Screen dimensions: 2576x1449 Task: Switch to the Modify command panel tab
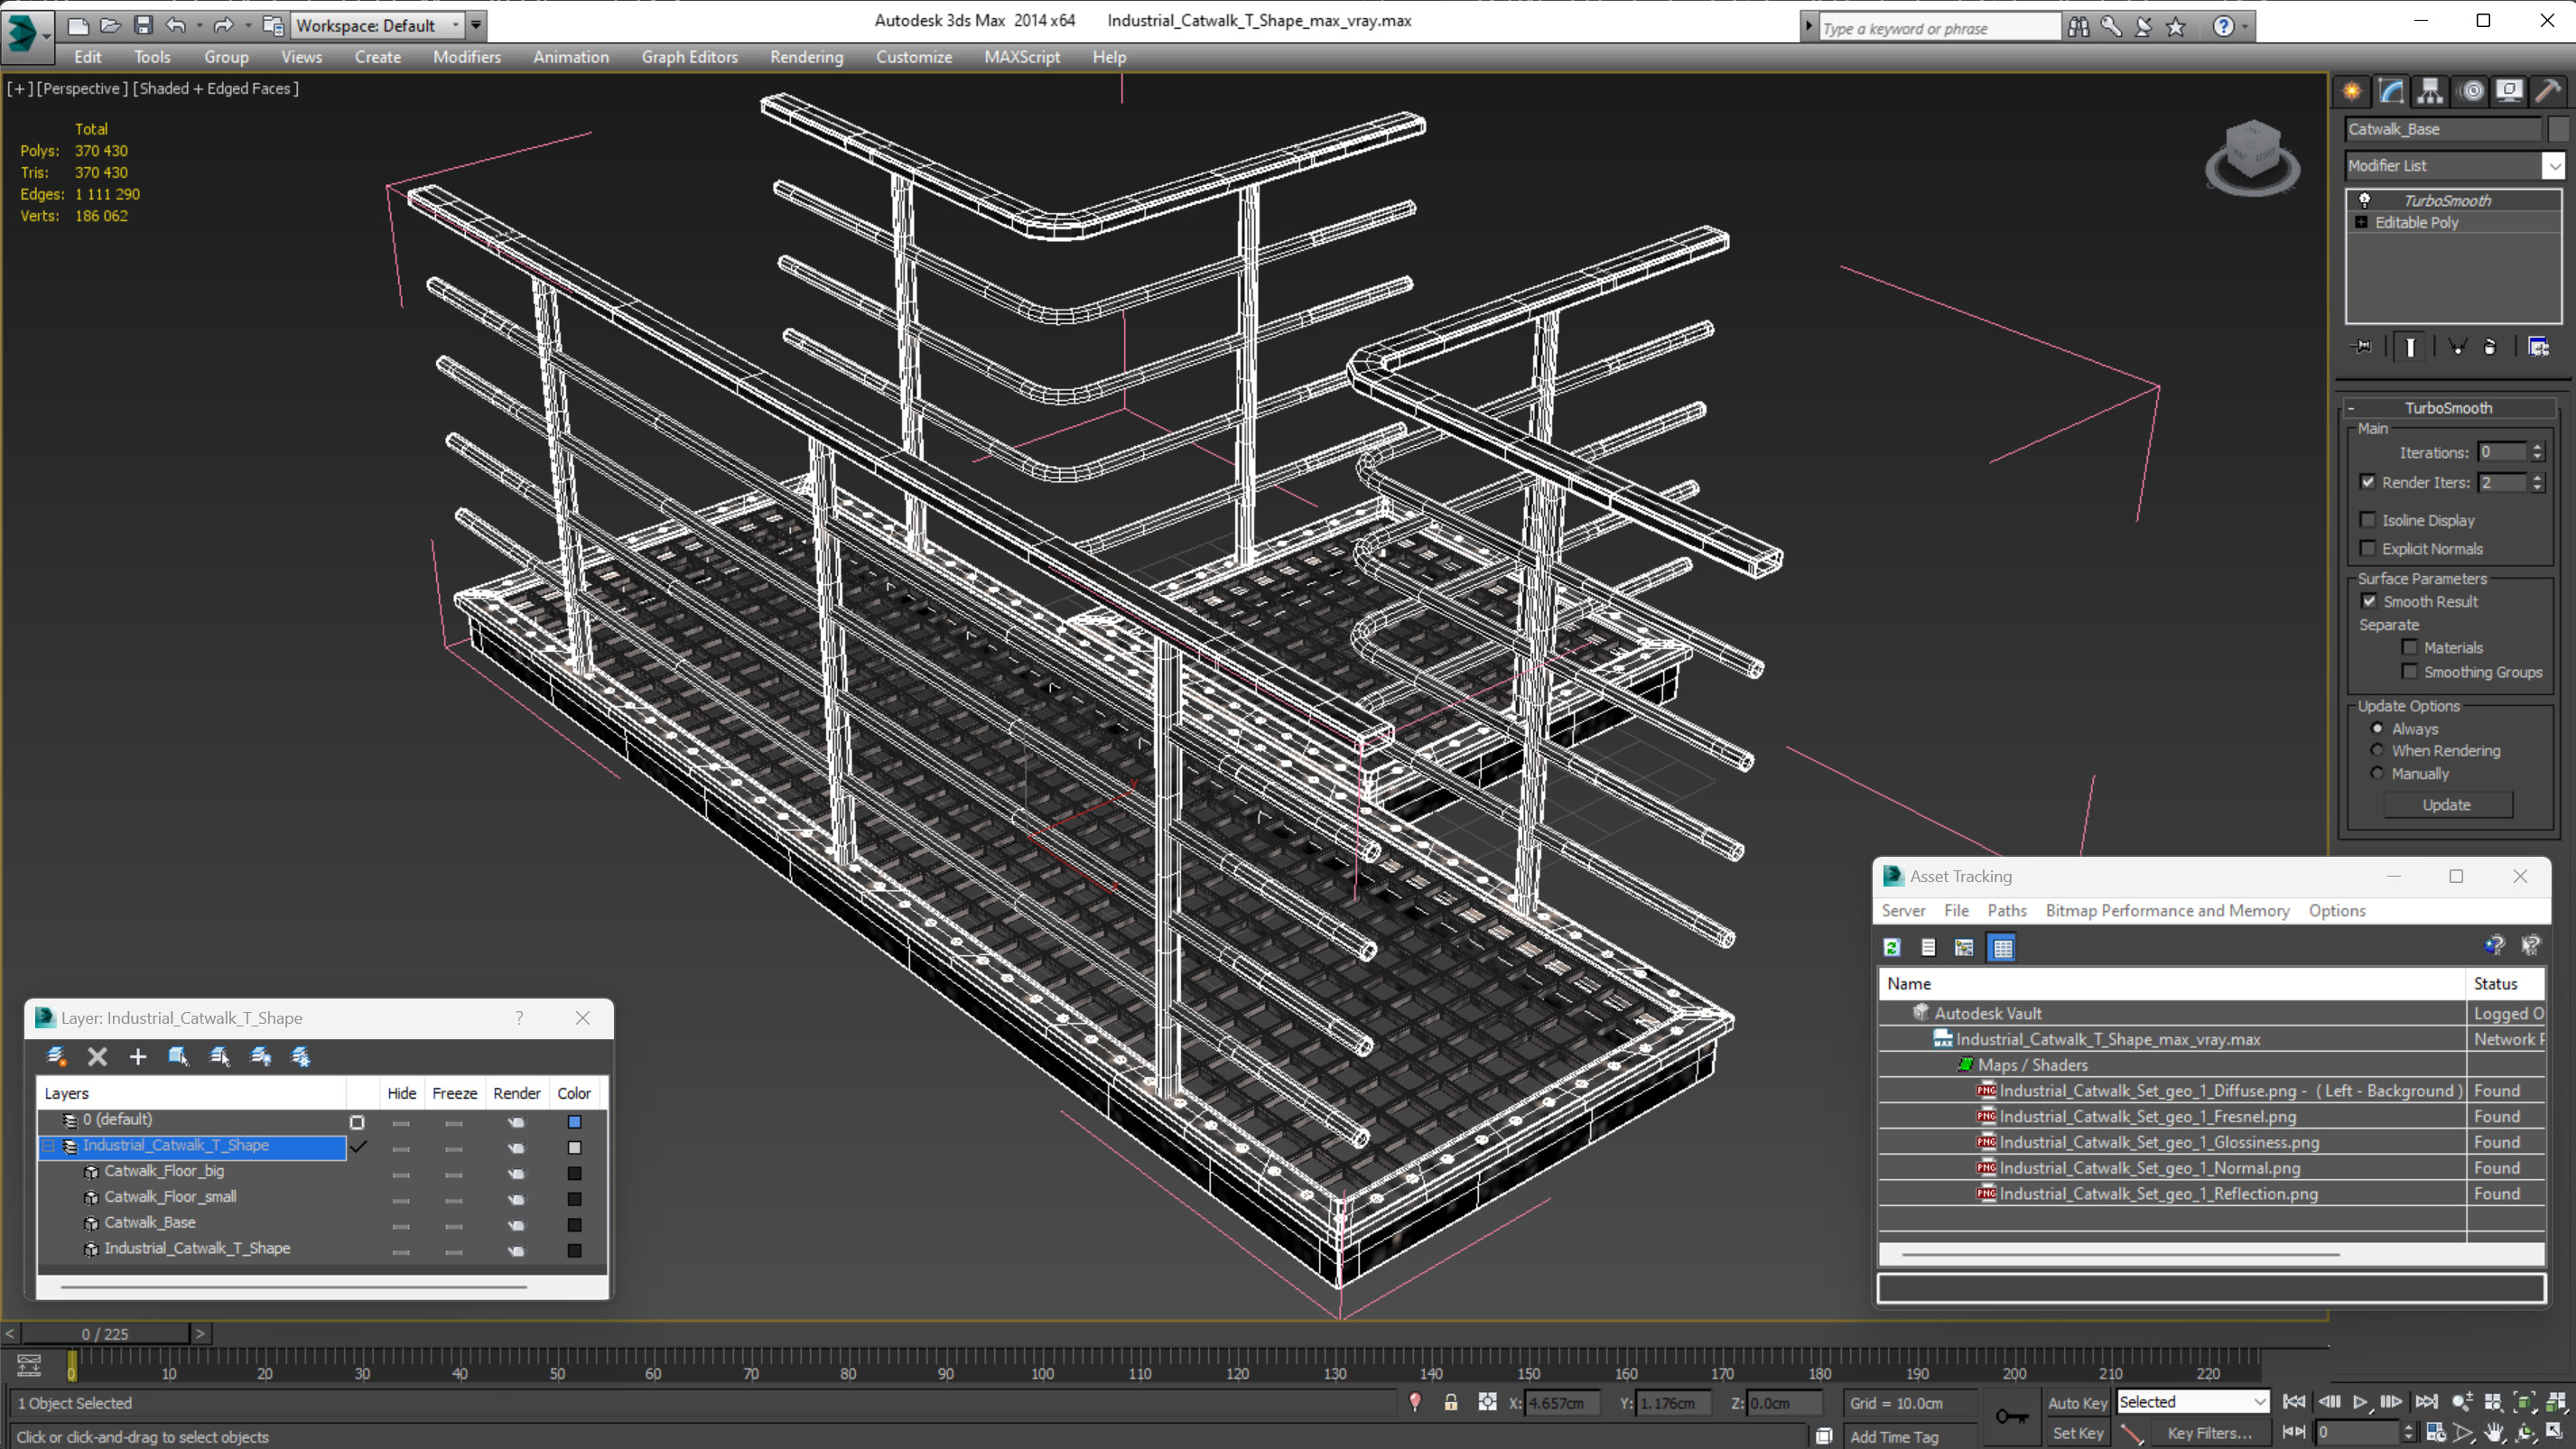coord(2391,91)
